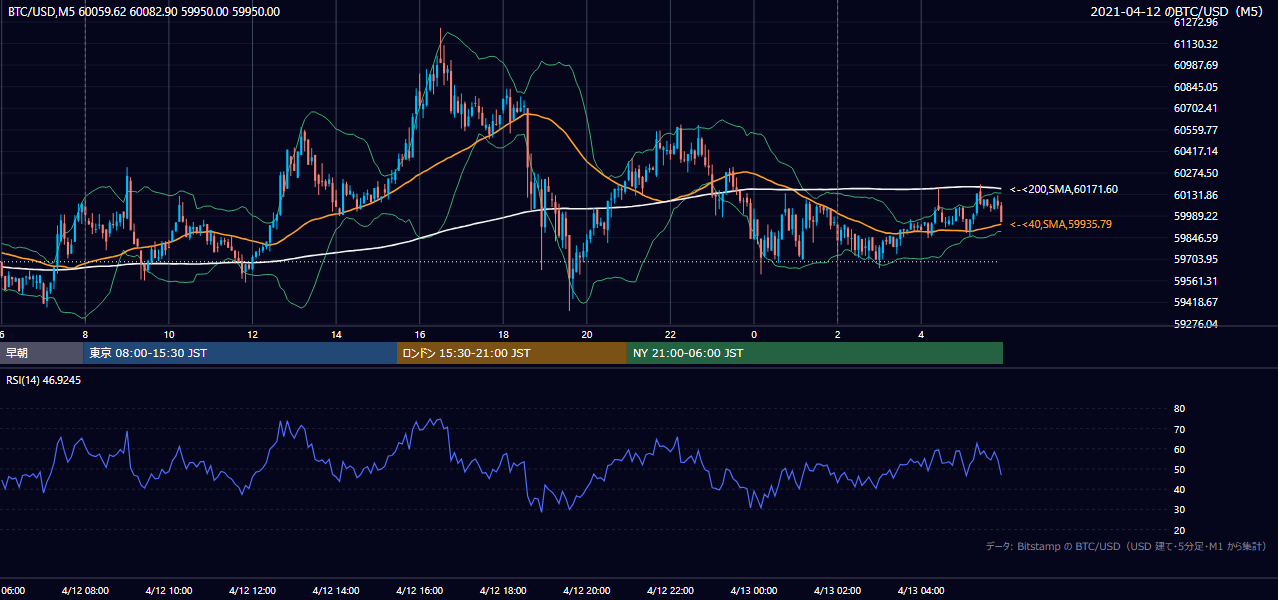The width and height of the screenshot is (1278, 600).
Task: Click price axis value 60845.05
Action: pyautogui.click(x=1195, y=87)
